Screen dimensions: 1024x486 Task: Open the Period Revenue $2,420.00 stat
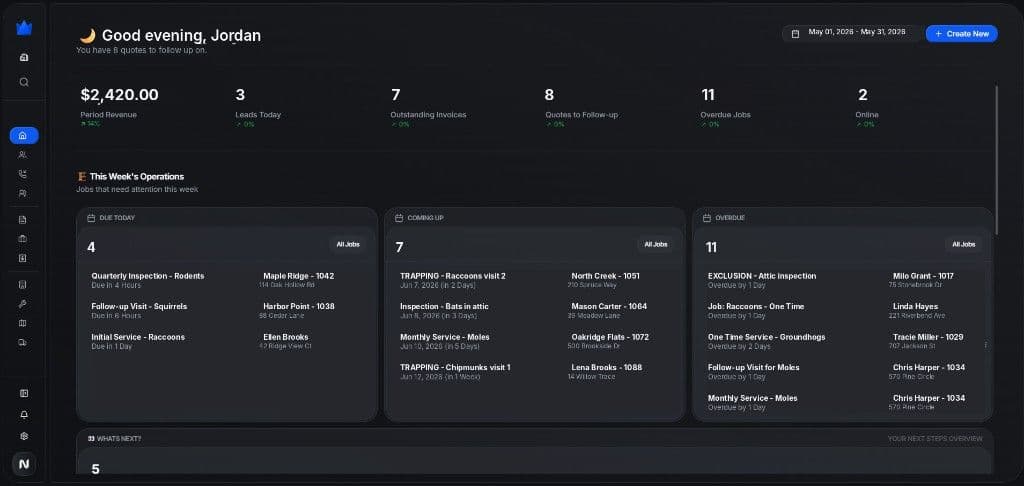(x=120, y=106)
